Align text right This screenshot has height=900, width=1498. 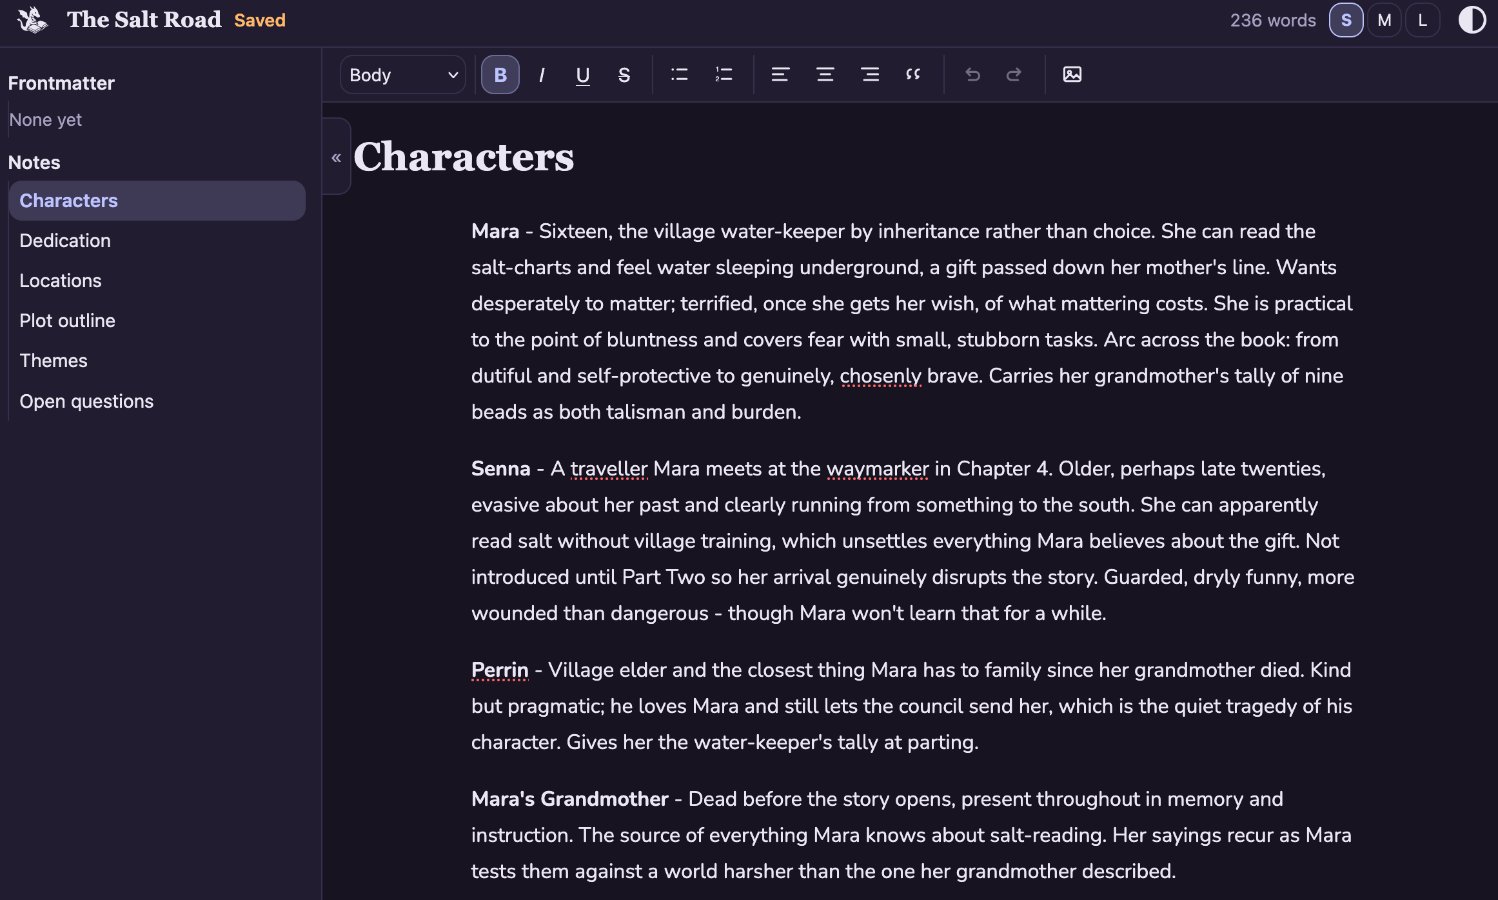pos(870,75)
